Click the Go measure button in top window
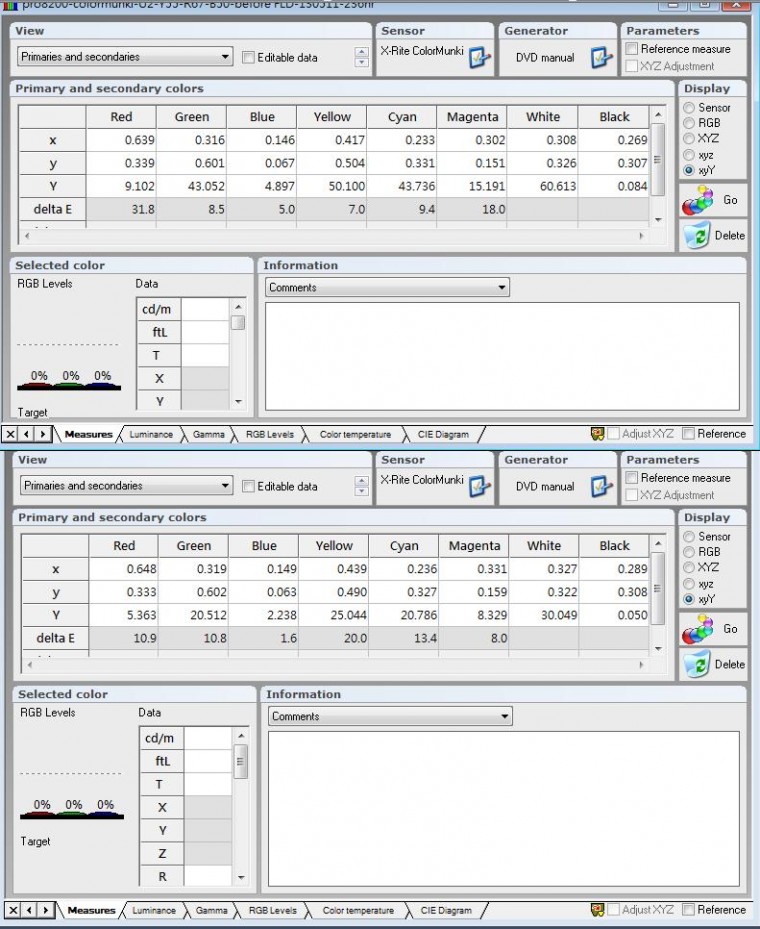 pyautogui.click(x=713, y=200)
